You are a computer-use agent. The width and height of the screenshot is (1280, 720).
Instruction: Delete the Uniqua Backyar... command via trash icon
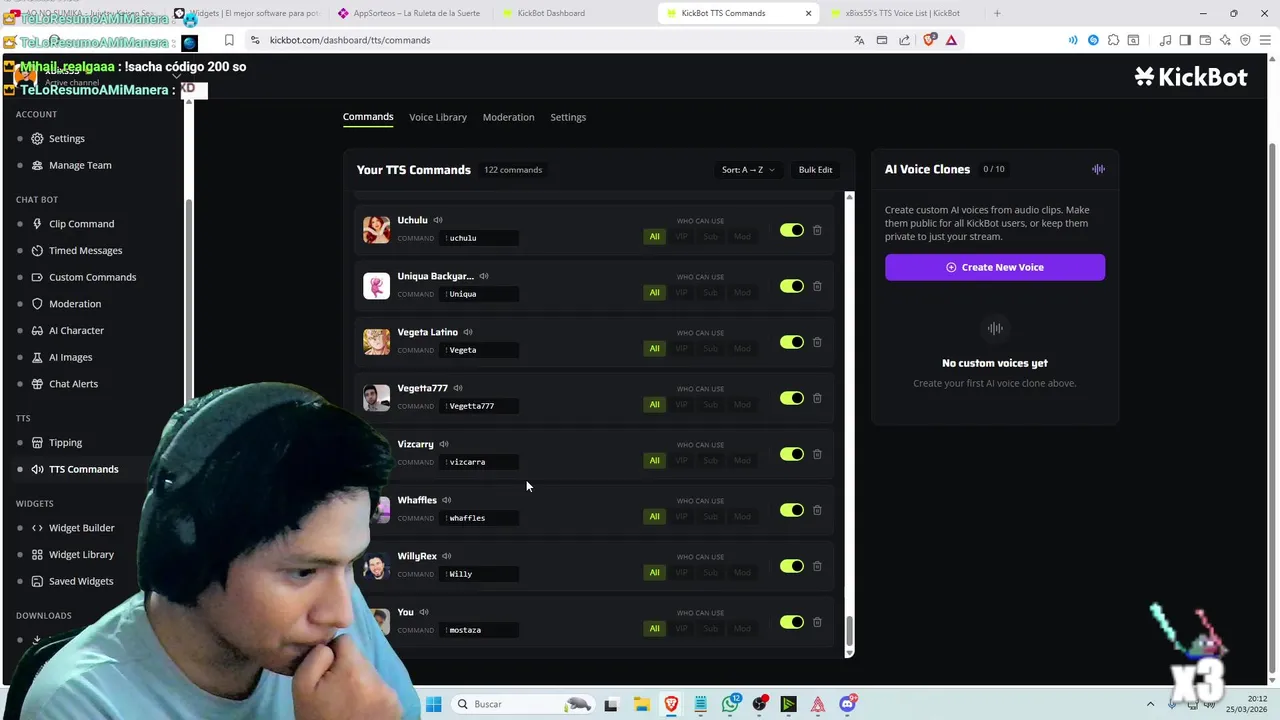click(817, 286)
